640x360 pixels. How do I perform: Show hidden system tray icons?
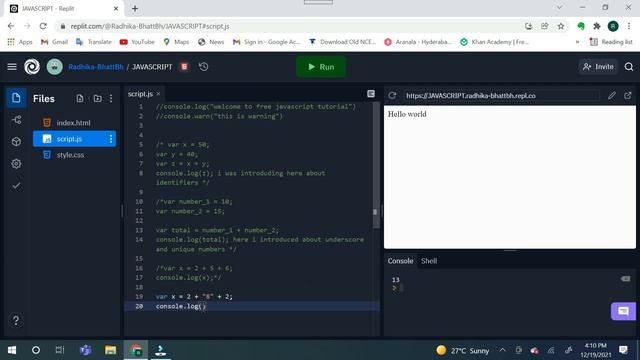[x=502, y=350]
